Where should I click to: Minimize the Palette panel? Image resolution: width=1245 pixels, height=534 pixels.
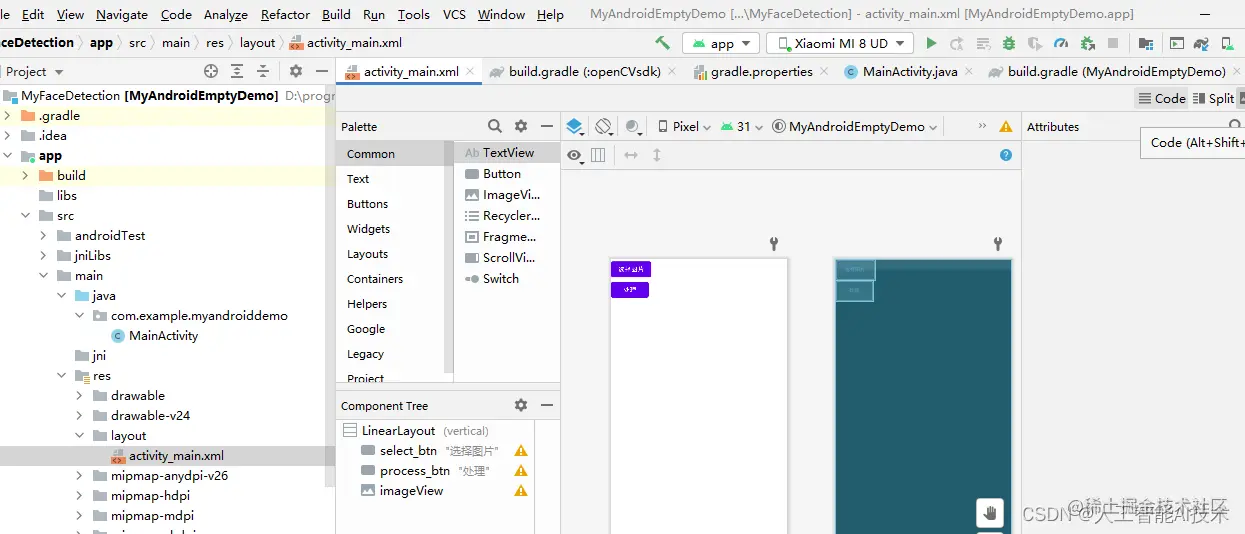[x=547, y=126]
